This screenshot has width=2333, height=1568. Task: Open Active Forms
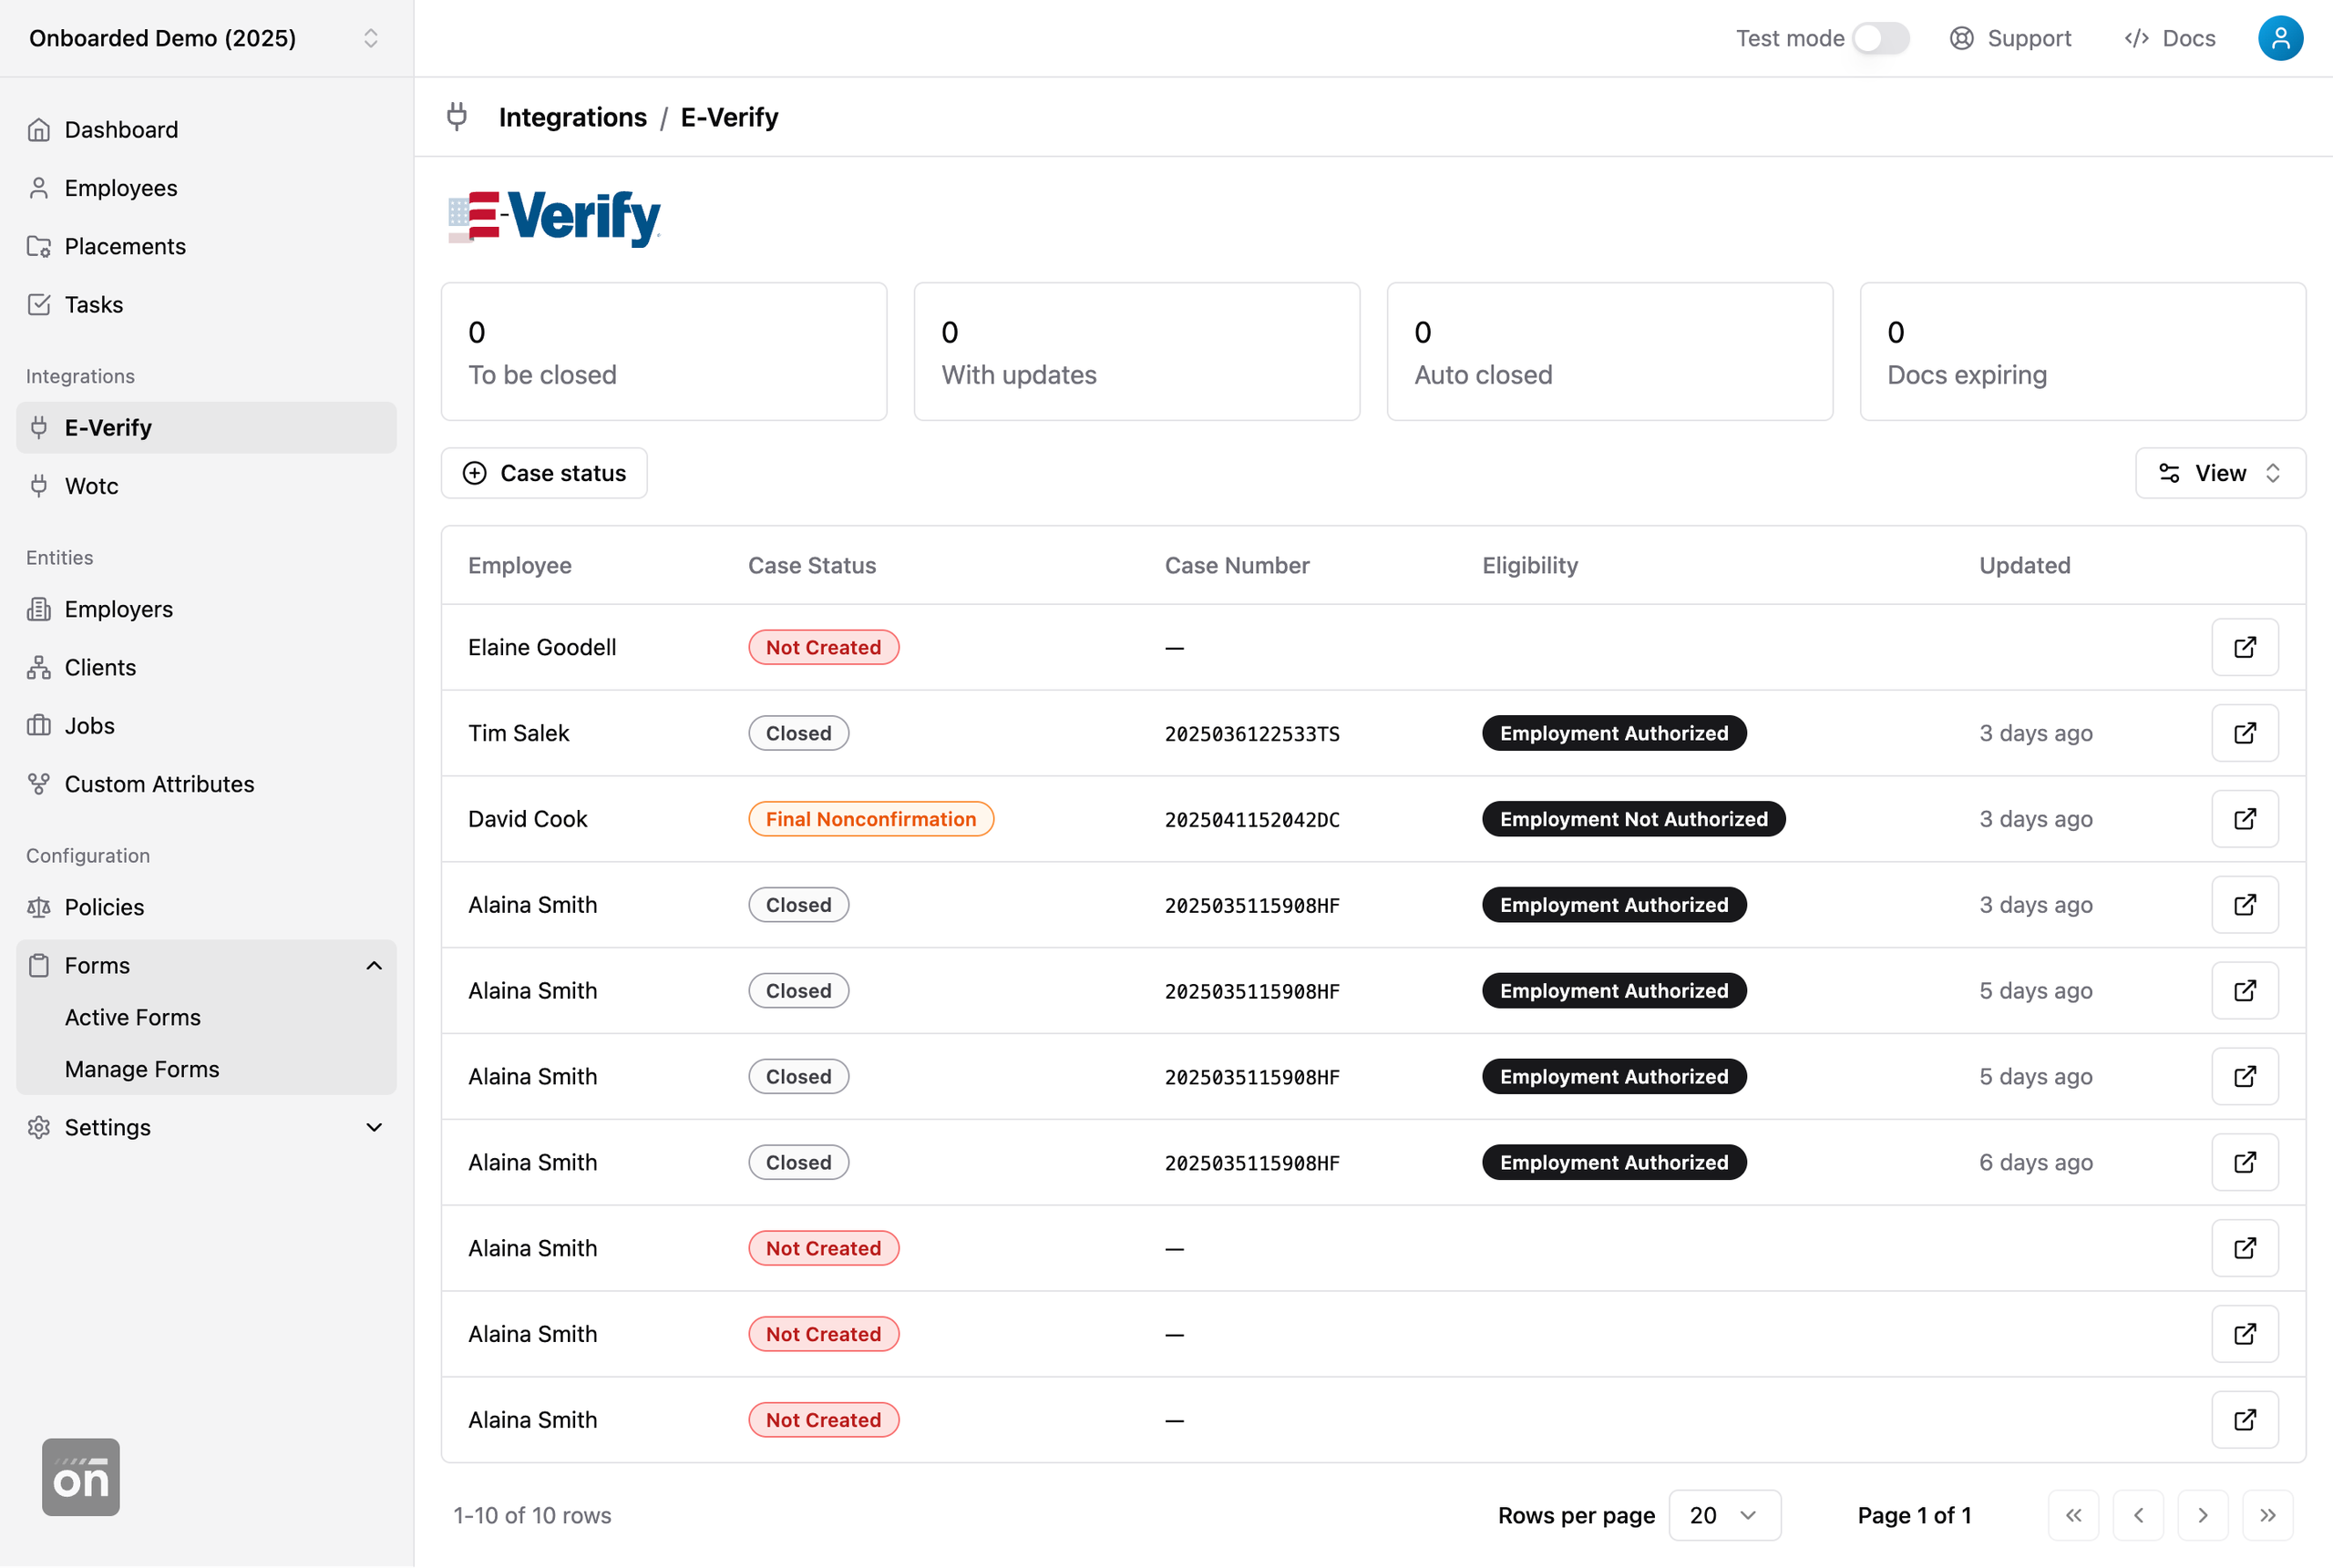tap(133, 1017)
